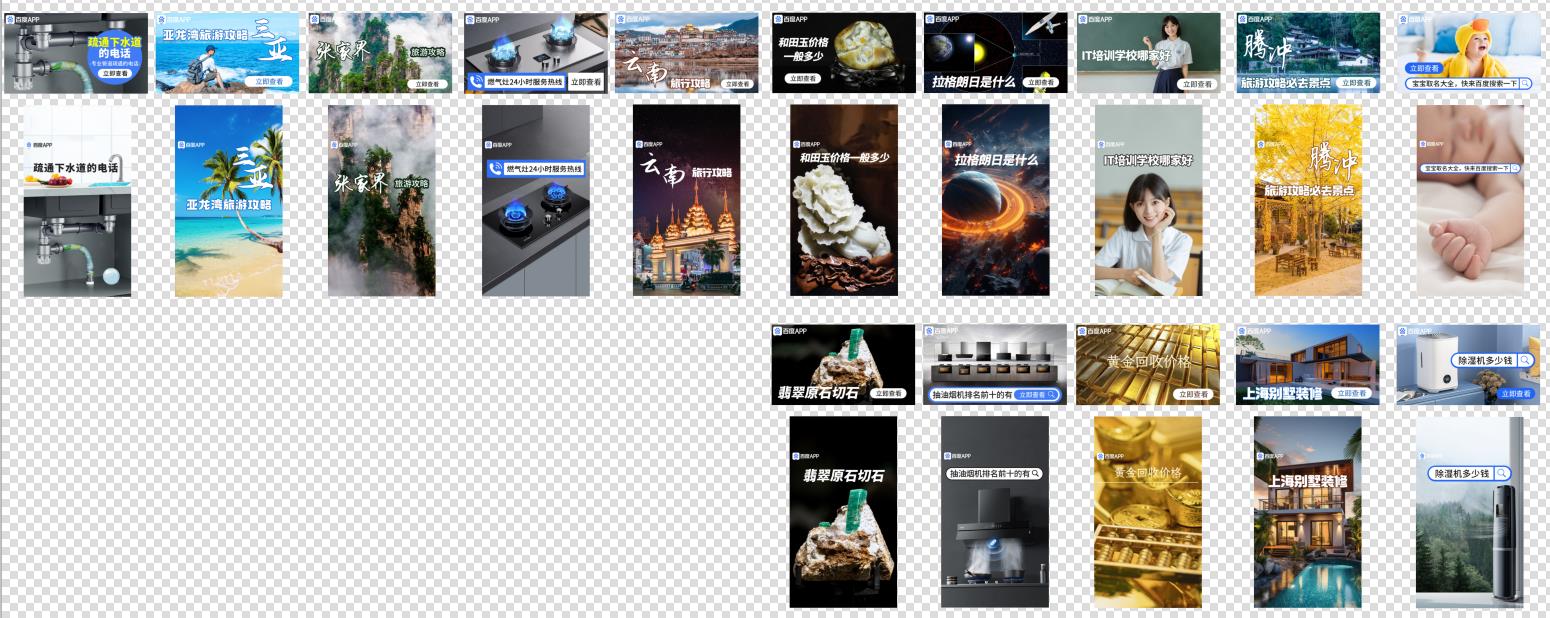Screen dimensions: 1550x618
Task: Click magnifier icon in landscape 宝宝取名大全 search bar
Action: (x=1525, y=84)
